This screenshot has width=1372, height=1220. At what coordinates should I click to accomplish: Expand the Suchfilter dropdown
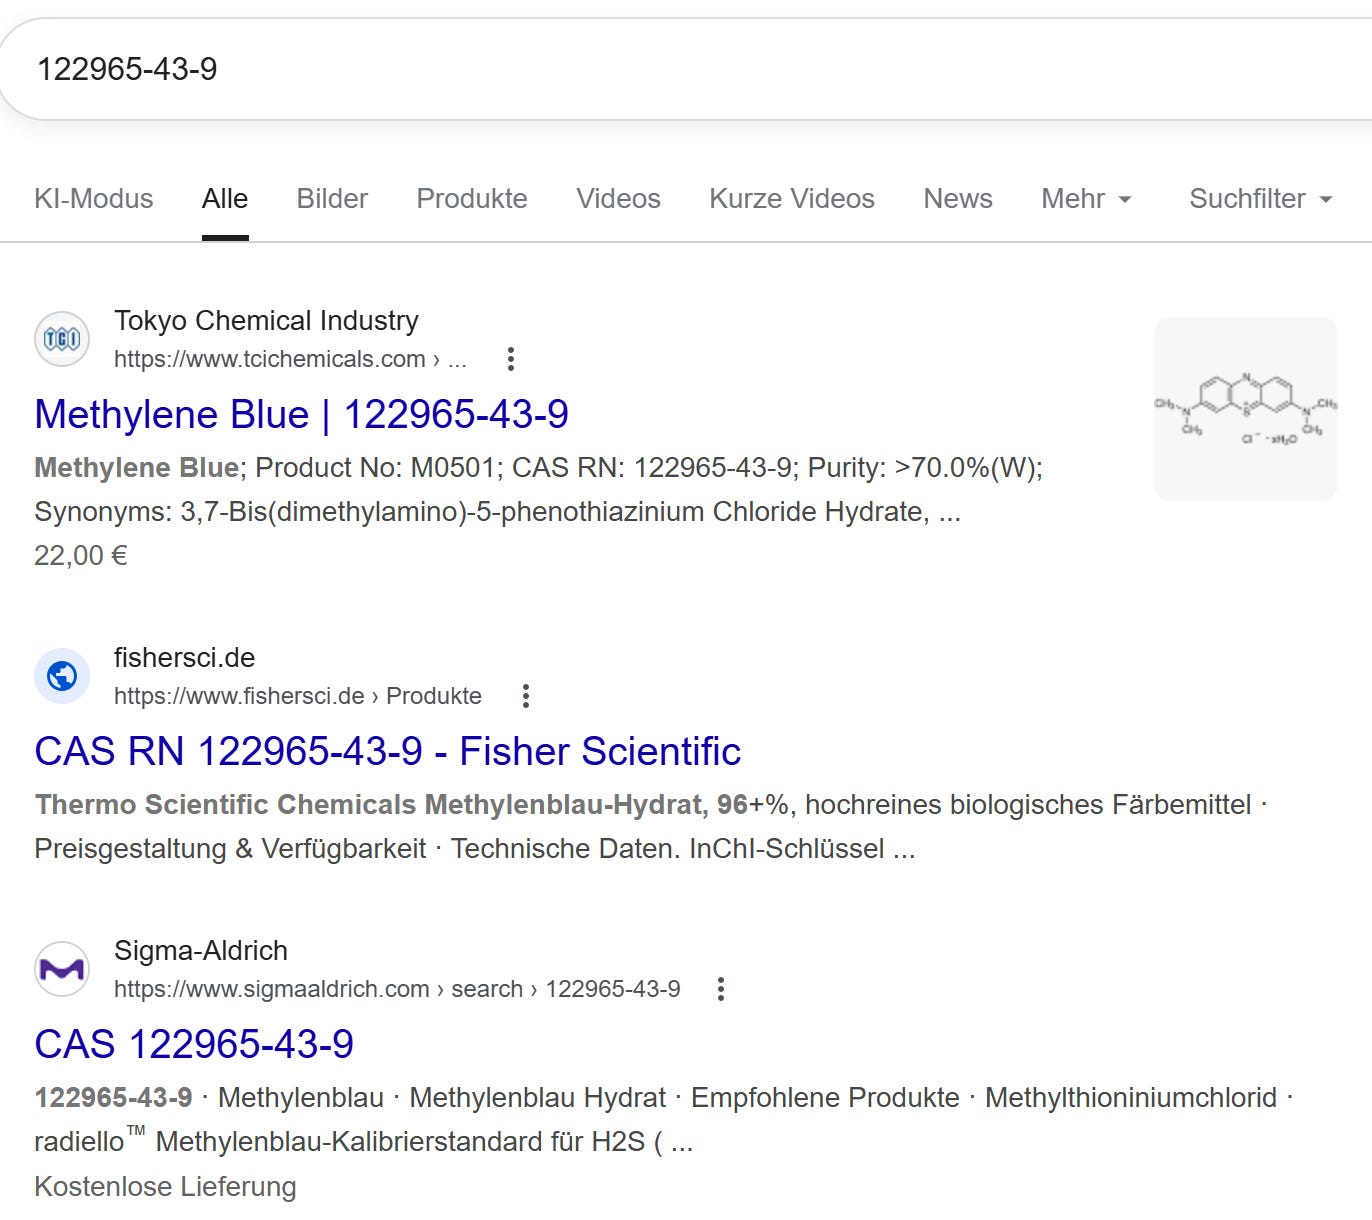[x=1261, y=199]
